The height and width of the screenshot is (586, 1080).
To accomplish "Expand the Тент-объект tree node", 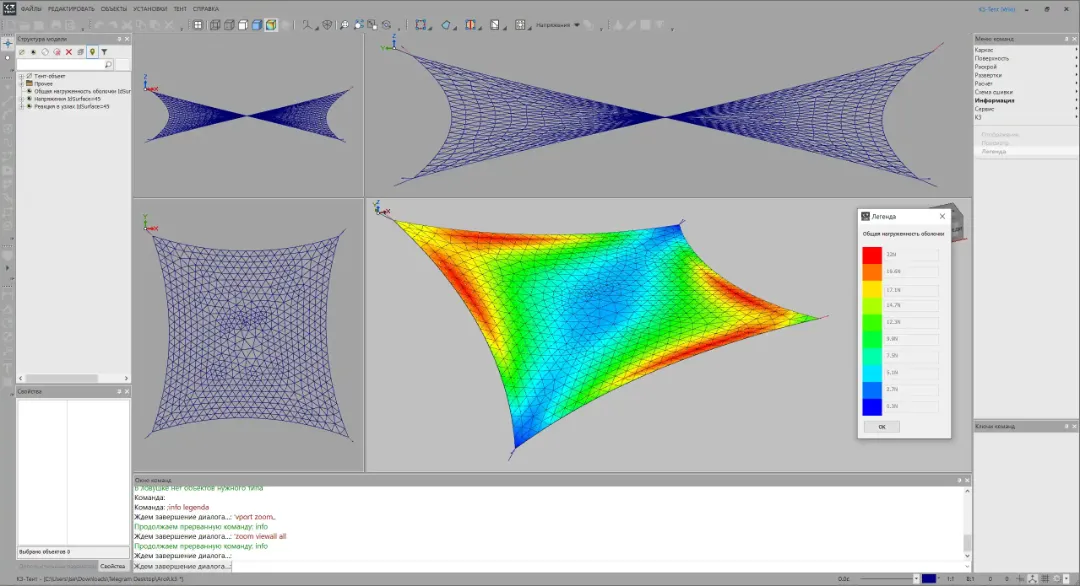I will tap(21, 76).
